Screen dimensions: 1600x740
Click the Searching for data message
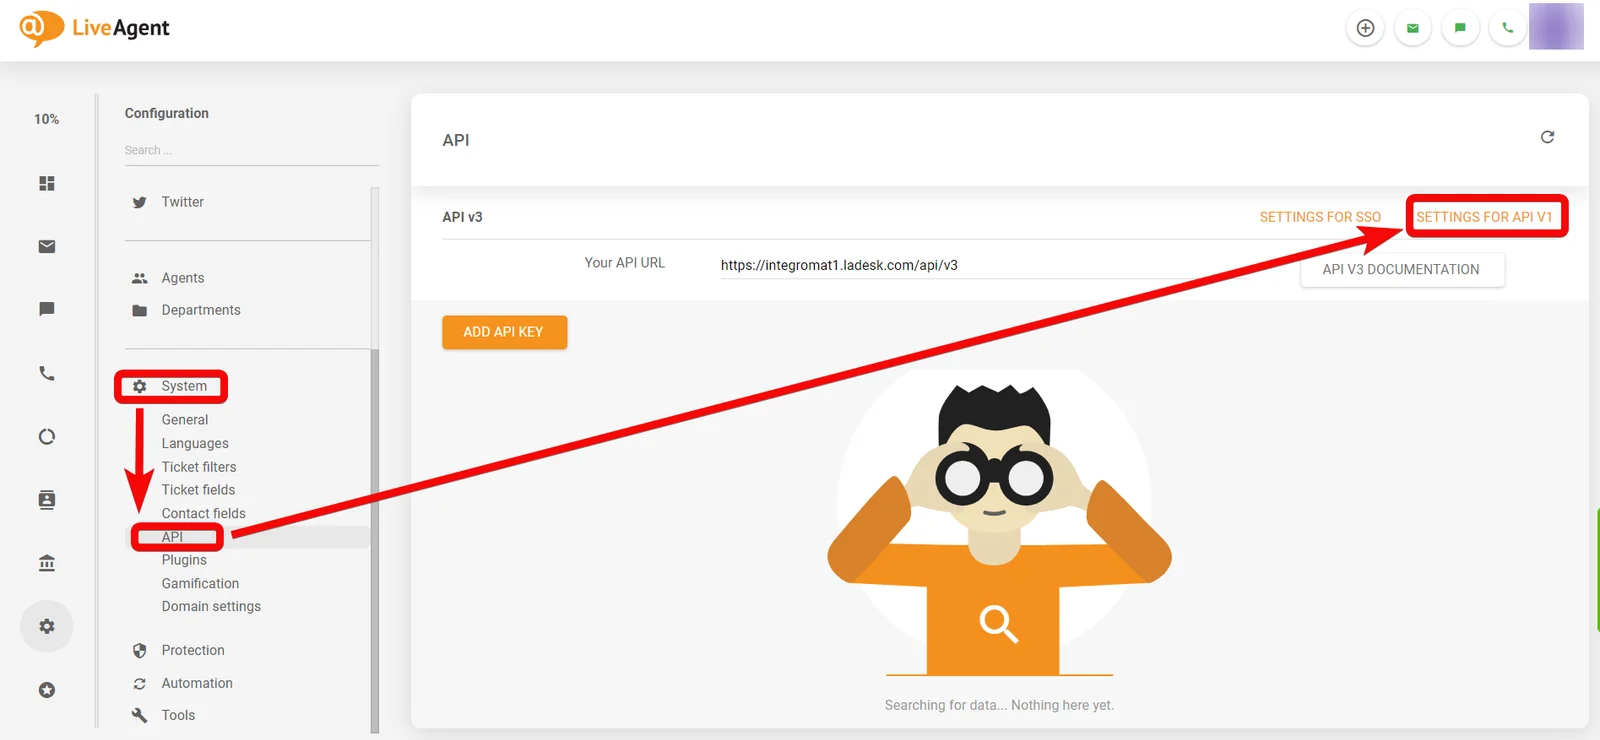click(999, 705)
